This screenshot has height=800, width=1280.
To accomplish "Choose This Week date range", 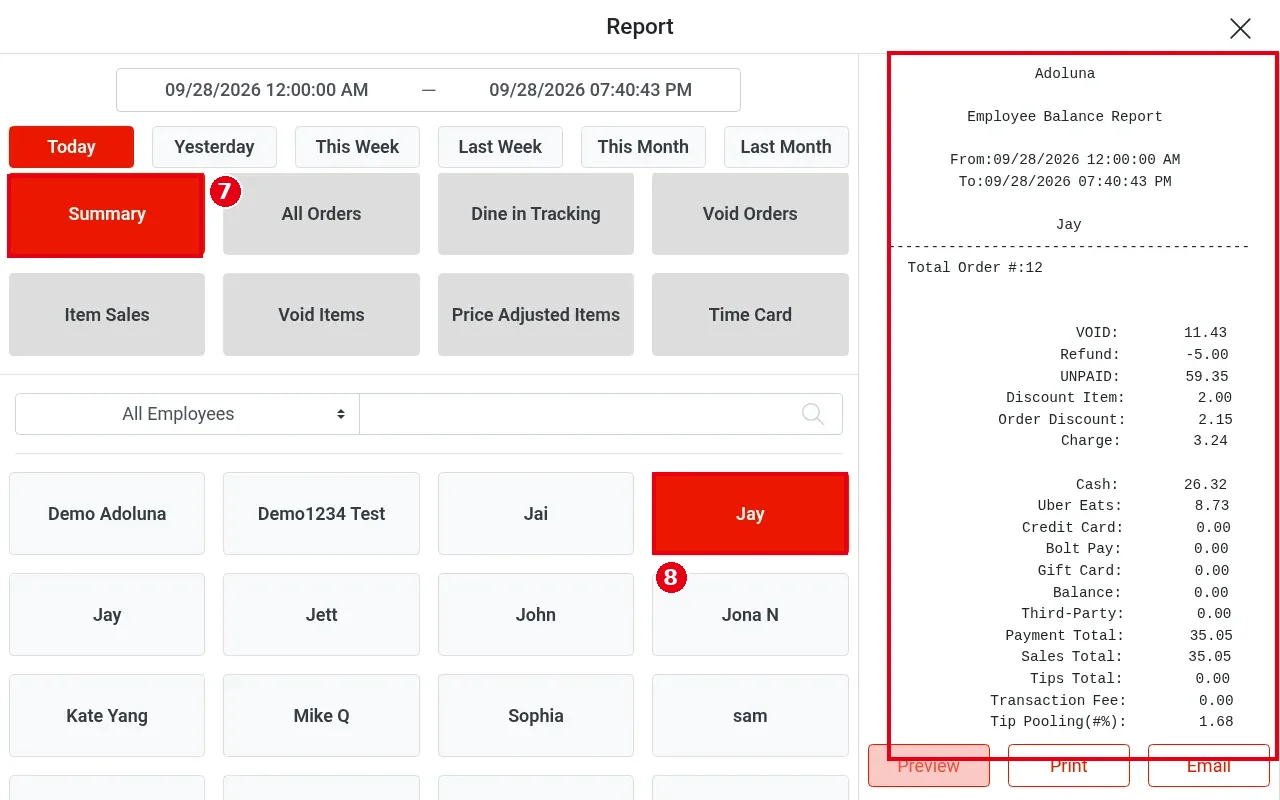I will coord(357,147).
